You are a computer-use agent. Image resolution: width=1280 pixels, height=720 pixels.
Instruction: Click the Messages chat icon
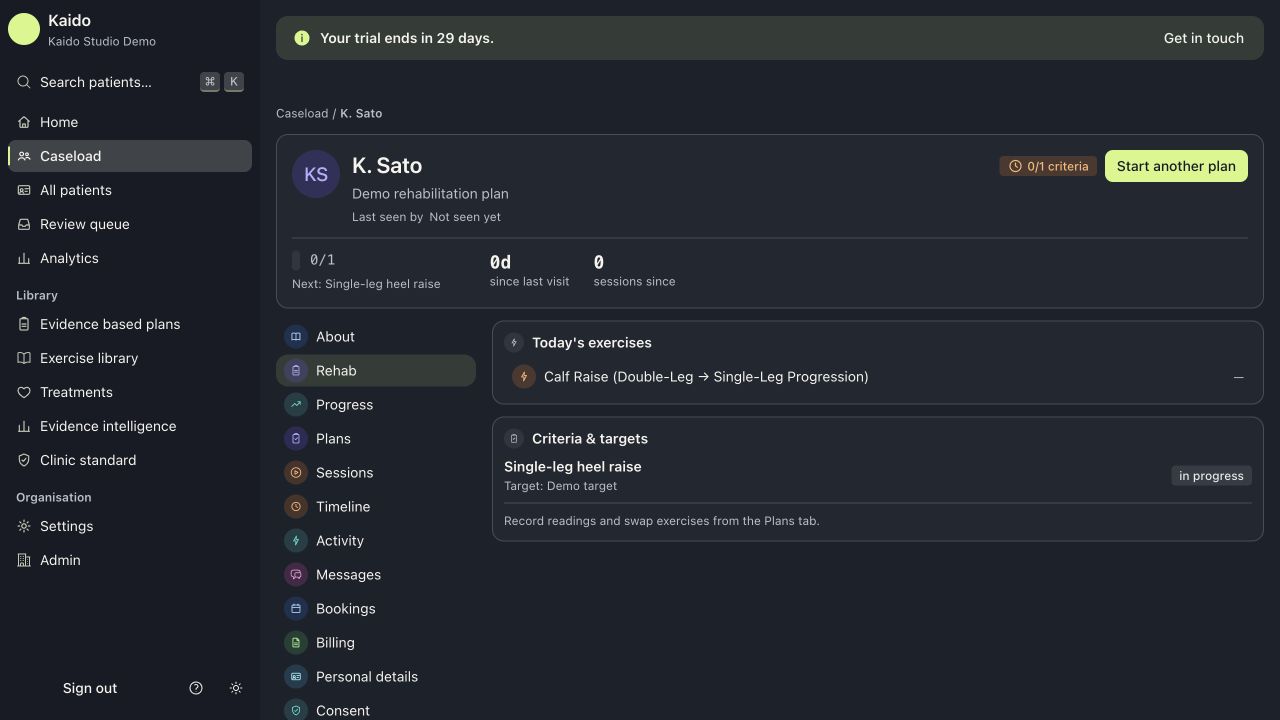tap(296, 575)
